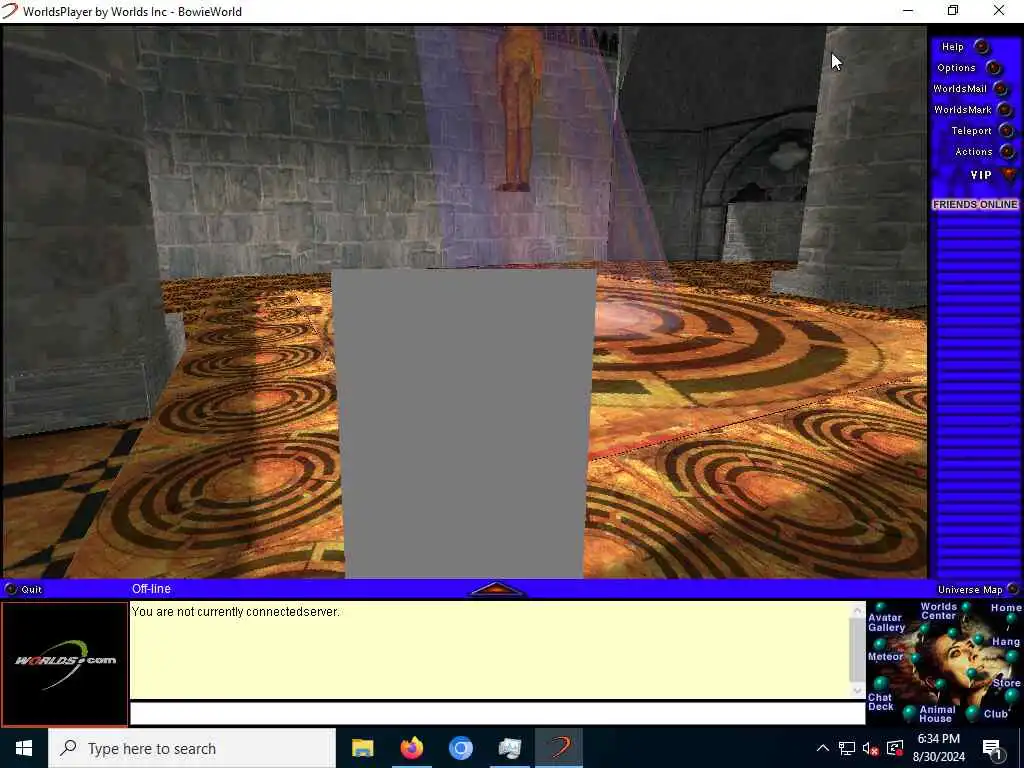1024x768 pixels.
Task: Click the FRIENDS ONLINE header
Action: (975, 204)
